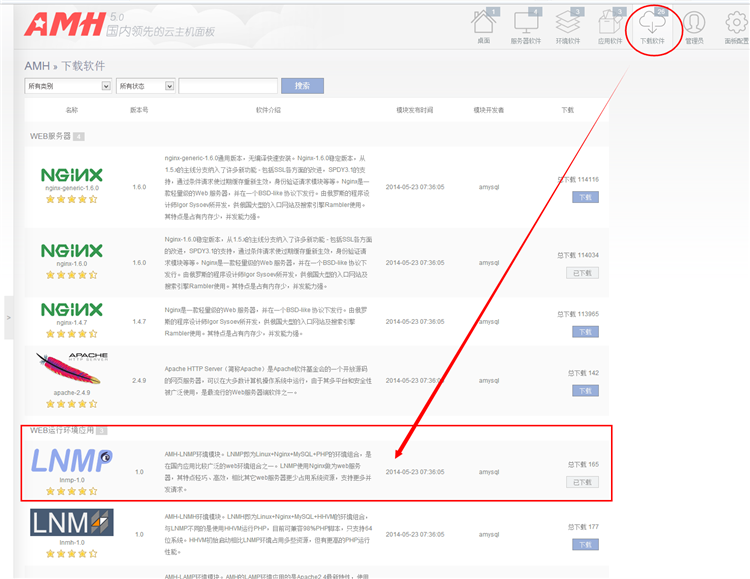Image resolution: width=750 pixels, height=579 pixels.
Task: Click 下载 button for nginx-1.4.7
Action: click(583, 331)
